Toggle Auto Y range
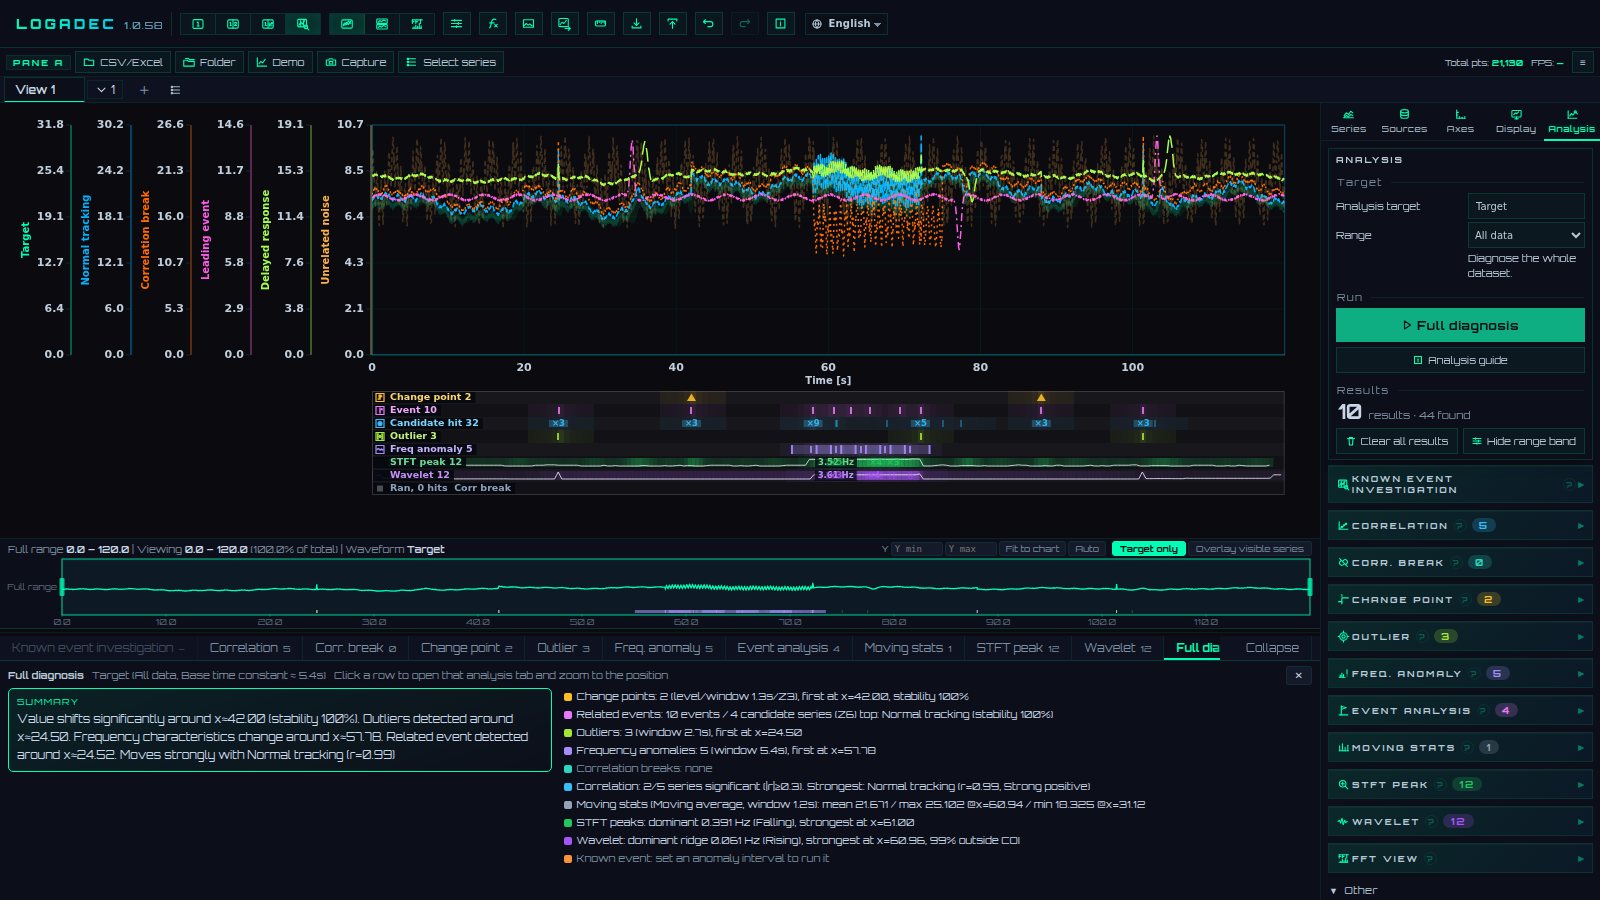The height and width of the screenshot is (900, 1600). pos(1087,549)
